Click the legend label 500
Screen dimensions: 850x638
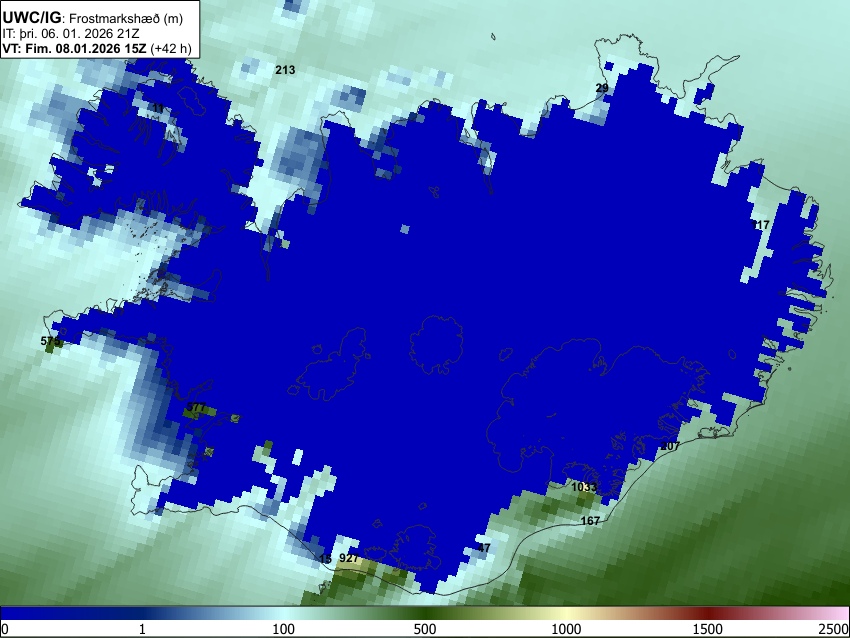pos(425,629)
